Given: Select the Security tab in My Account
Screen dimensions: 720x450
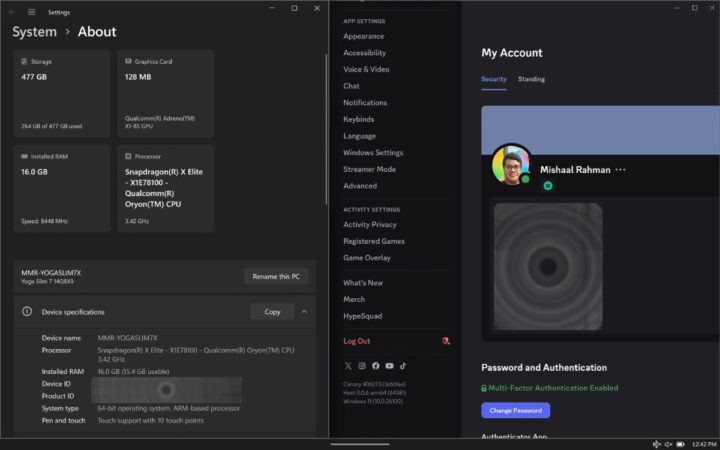Looking at the screenshot, I should click(x=493, y=79).
